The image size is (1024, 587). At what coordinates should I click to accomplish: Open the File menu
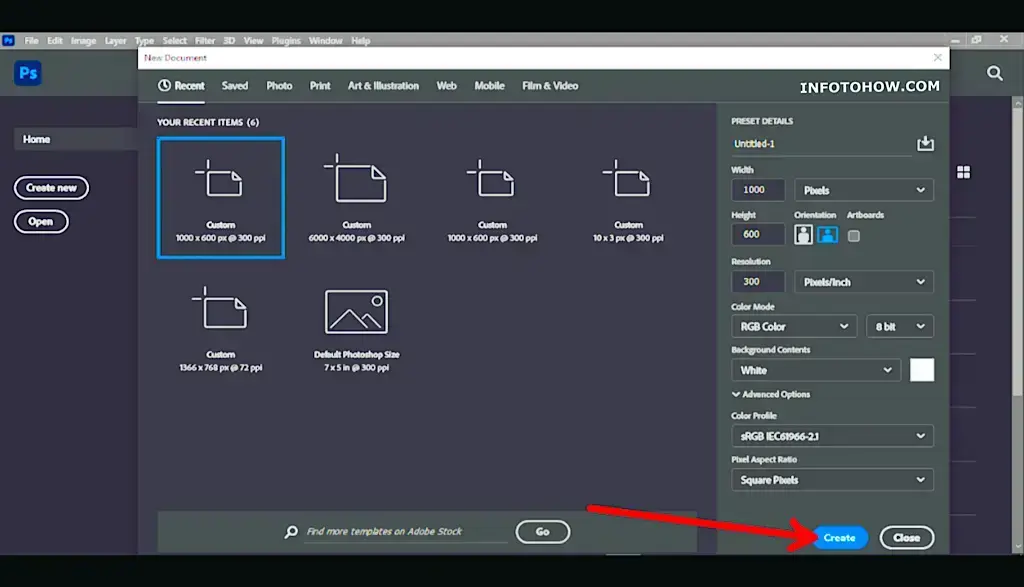31,40
